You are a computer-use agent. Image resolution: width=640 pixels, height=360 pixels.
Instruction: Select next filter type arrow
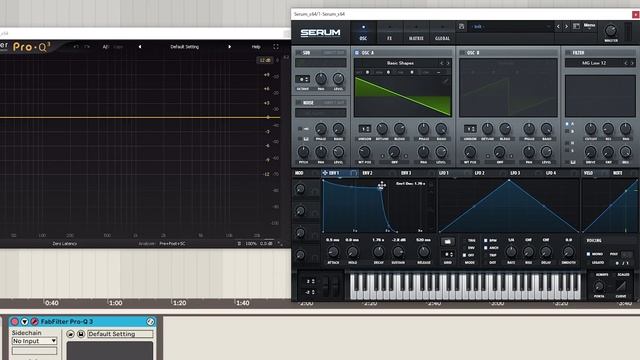click(x=632, y=63)
